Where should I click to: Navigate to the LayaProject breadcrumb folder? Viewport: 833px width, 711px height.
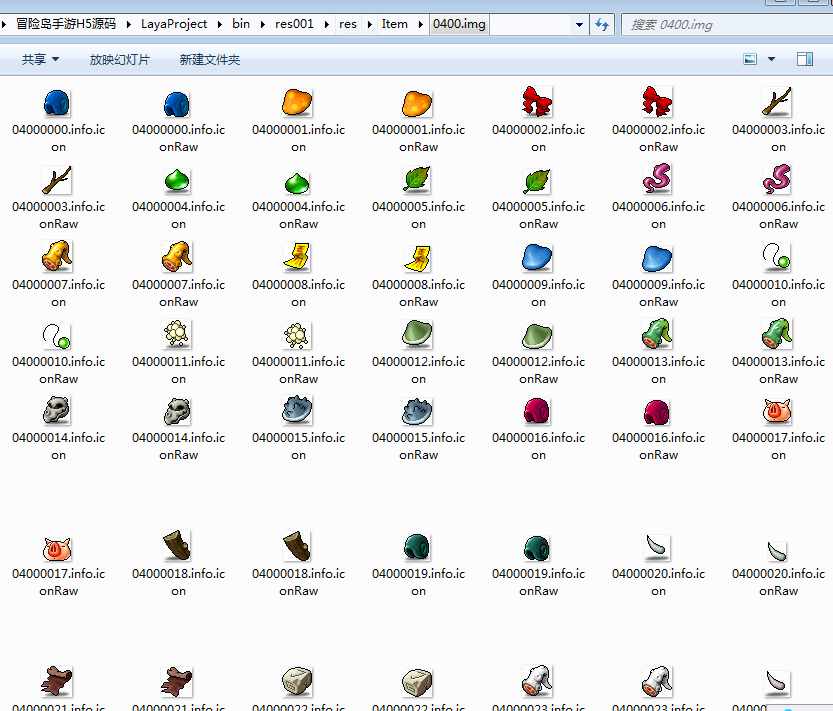[174, 24]
